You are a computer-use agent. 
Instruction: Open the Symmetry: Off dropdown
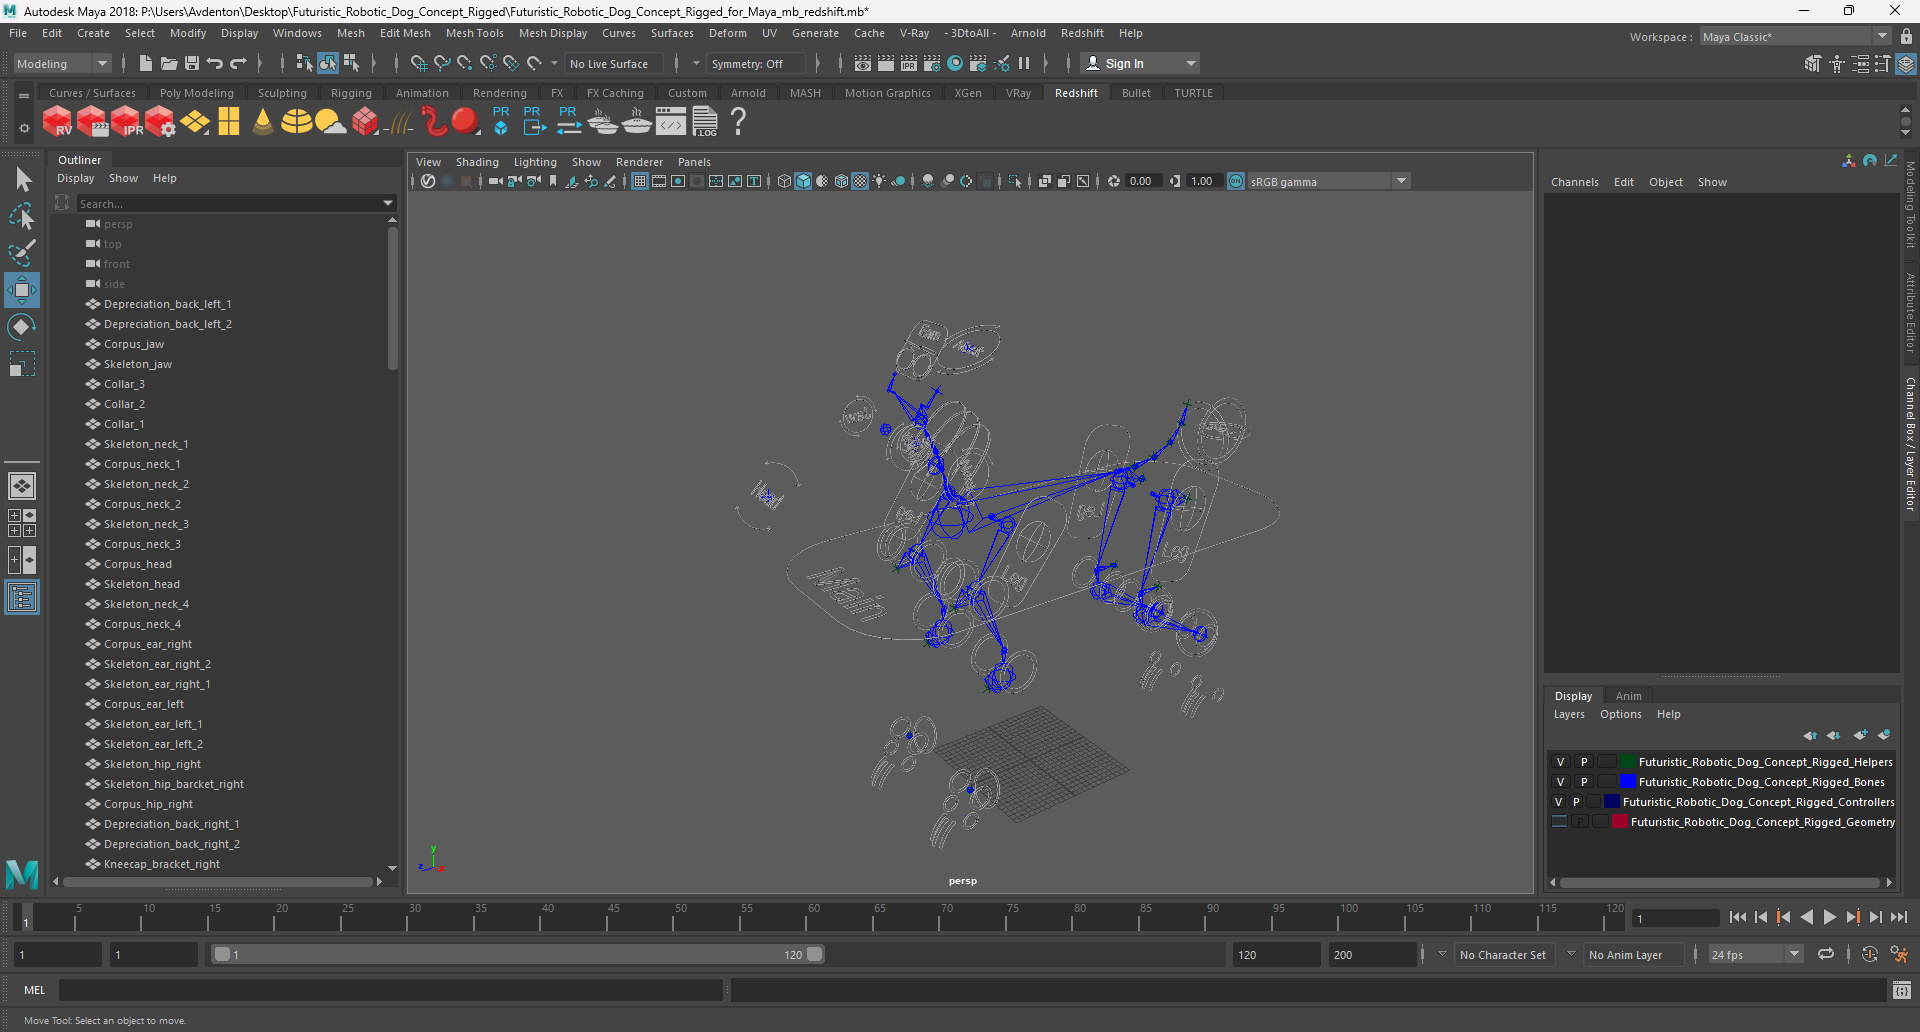[755, 63]
